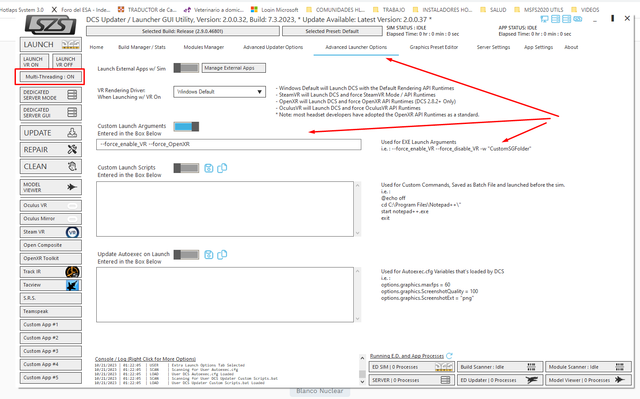Launch Custom App #5
640x399 pixels.
tap(51, 378)
